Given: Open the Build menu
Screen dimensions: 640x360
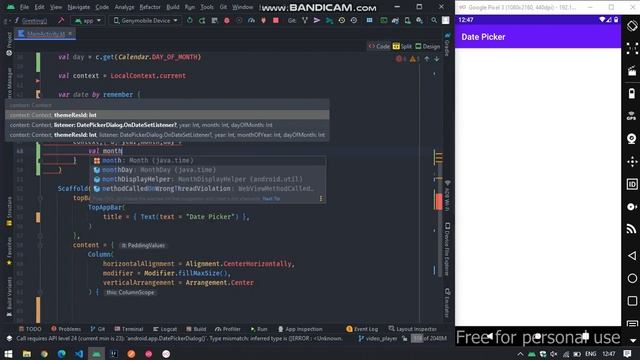Looking at the screenshot, I should 173,7.
